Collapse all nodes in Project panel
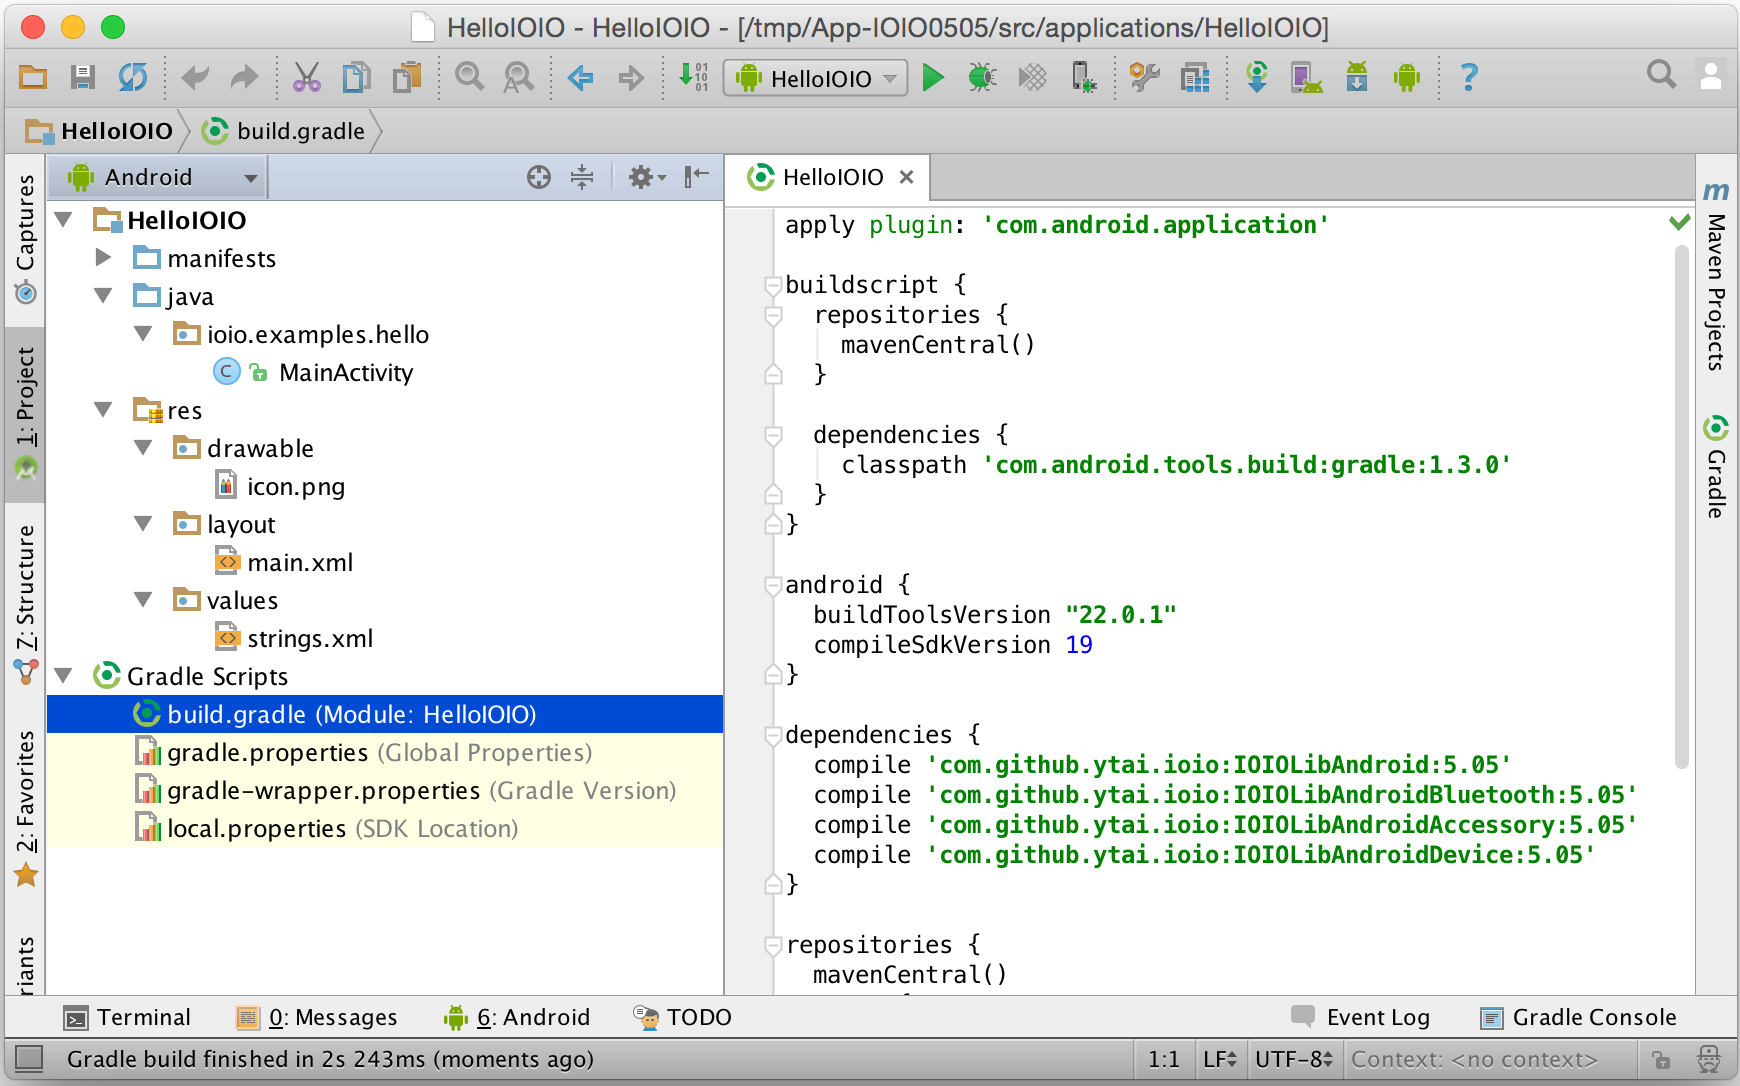 (x=581, y=177)
